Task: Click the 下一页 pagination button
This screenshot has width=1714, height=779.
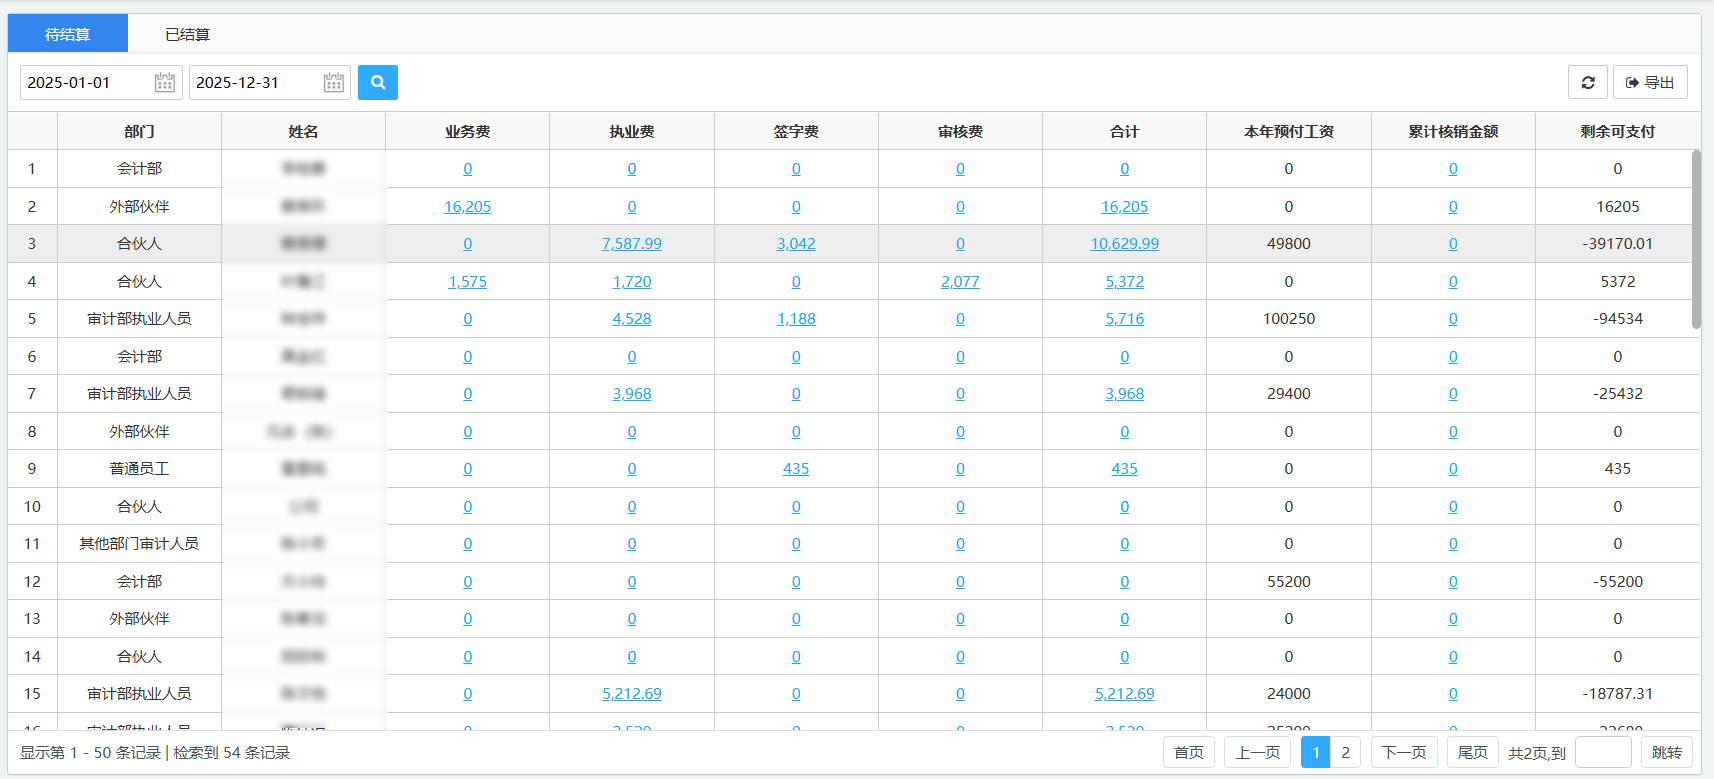Action: (1404, 752)
